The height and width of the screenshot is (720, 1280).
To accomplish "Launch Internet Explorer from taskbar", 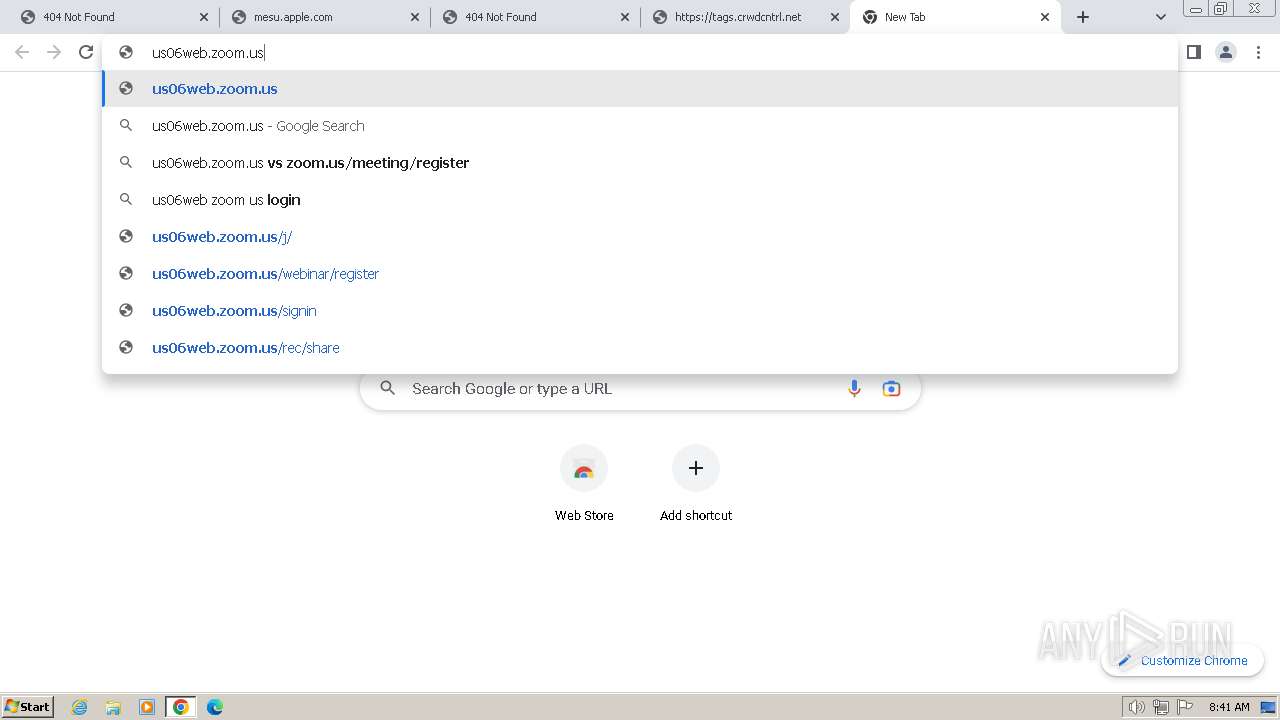I will [x=79, y=707].
